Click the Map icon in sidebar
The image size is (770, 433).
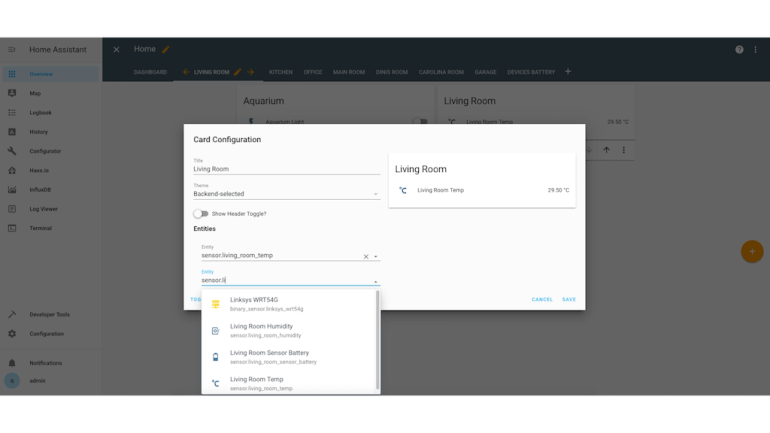click(12, 93)
